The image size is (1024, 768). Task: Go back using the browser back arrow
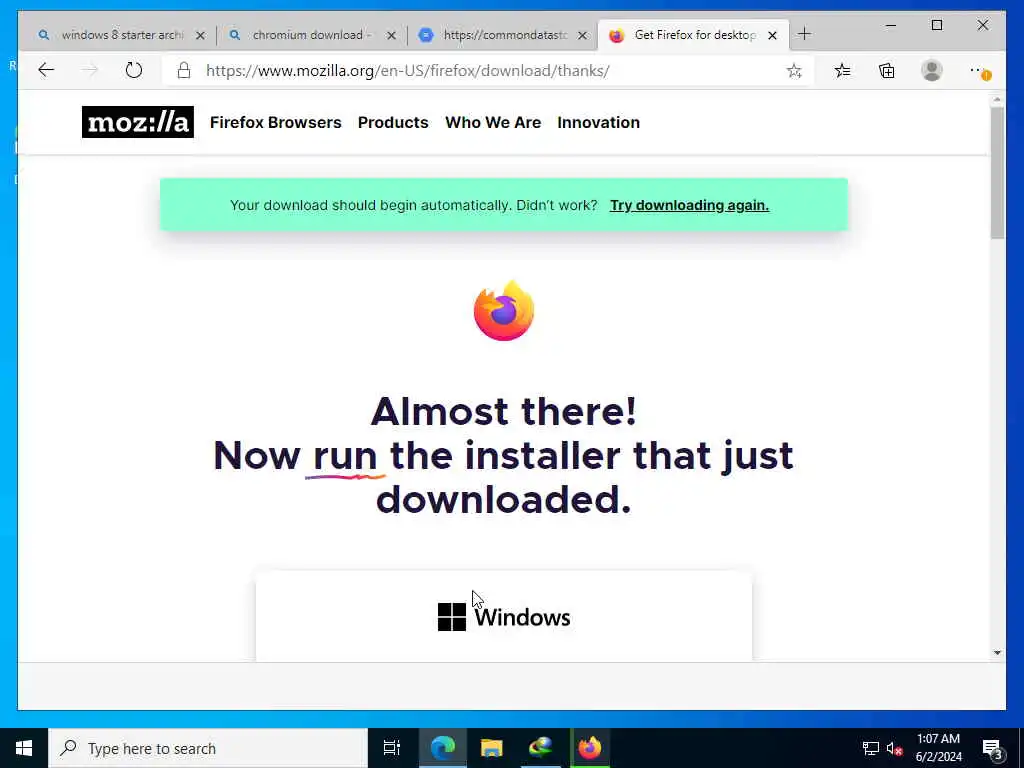[46, 70]
